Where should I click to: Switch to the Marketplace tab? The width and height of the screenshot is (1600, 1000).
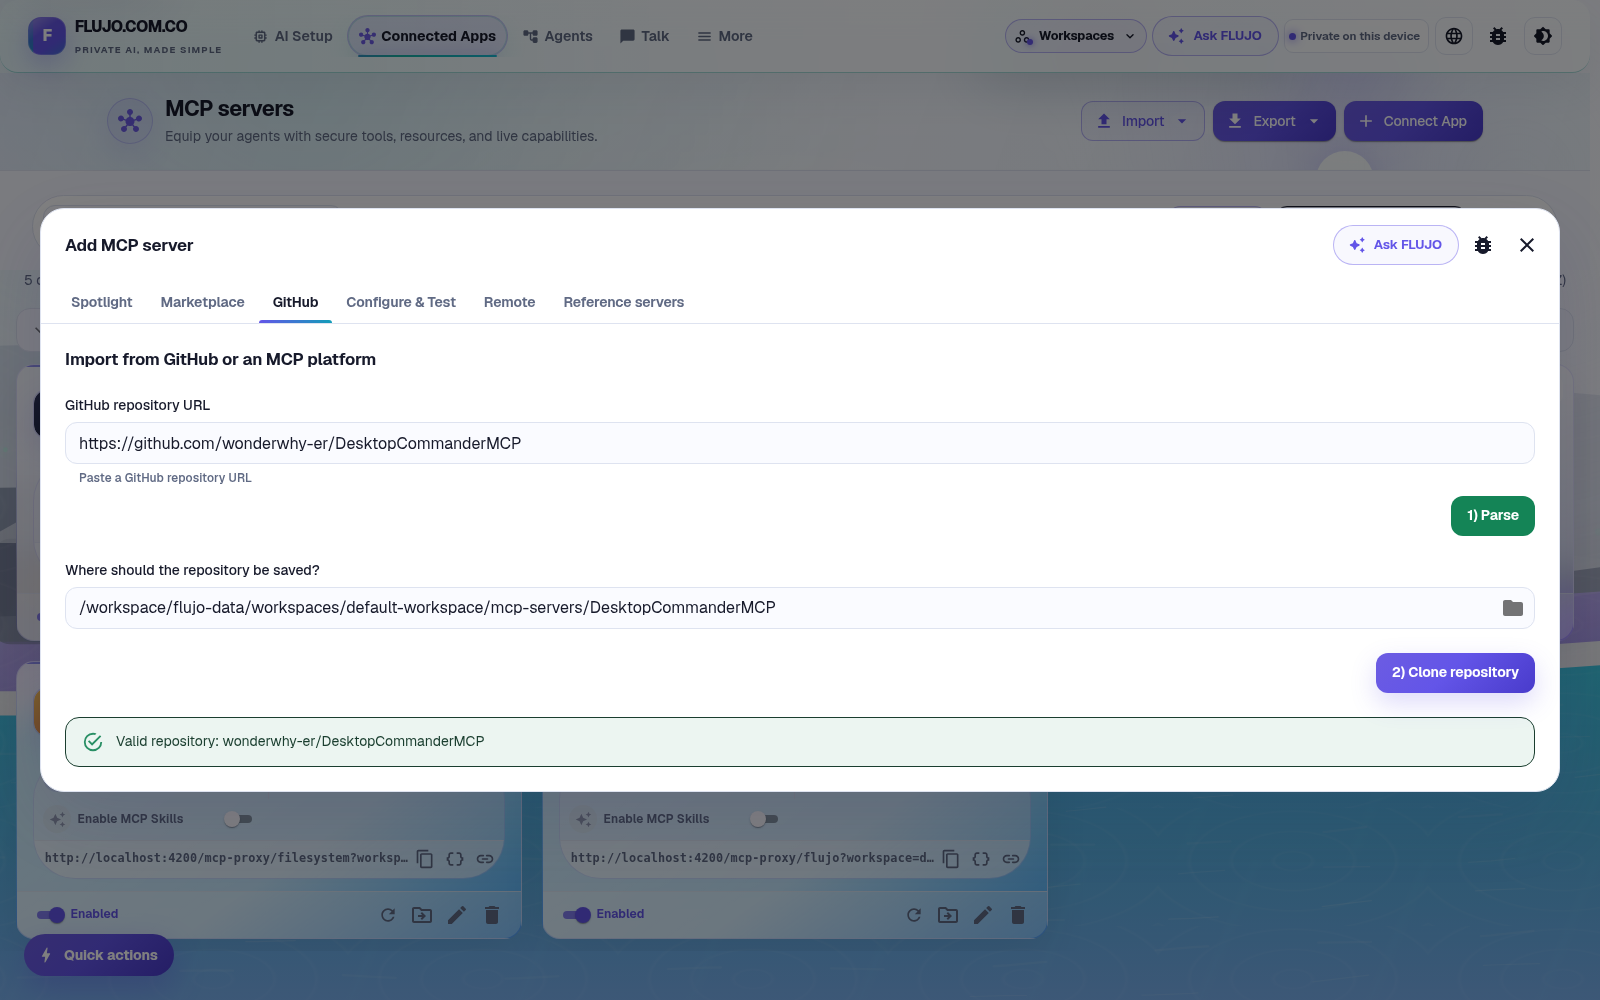point(203,302)
